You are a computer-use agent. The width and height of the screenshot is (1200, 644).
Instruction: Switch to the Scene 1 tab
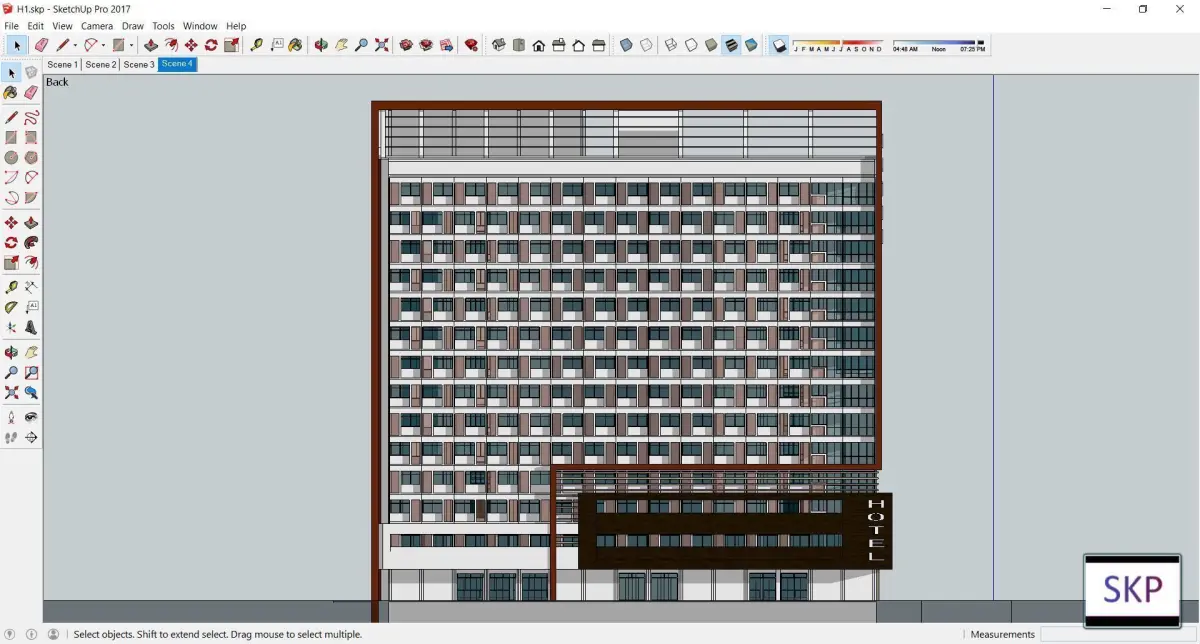62,64
